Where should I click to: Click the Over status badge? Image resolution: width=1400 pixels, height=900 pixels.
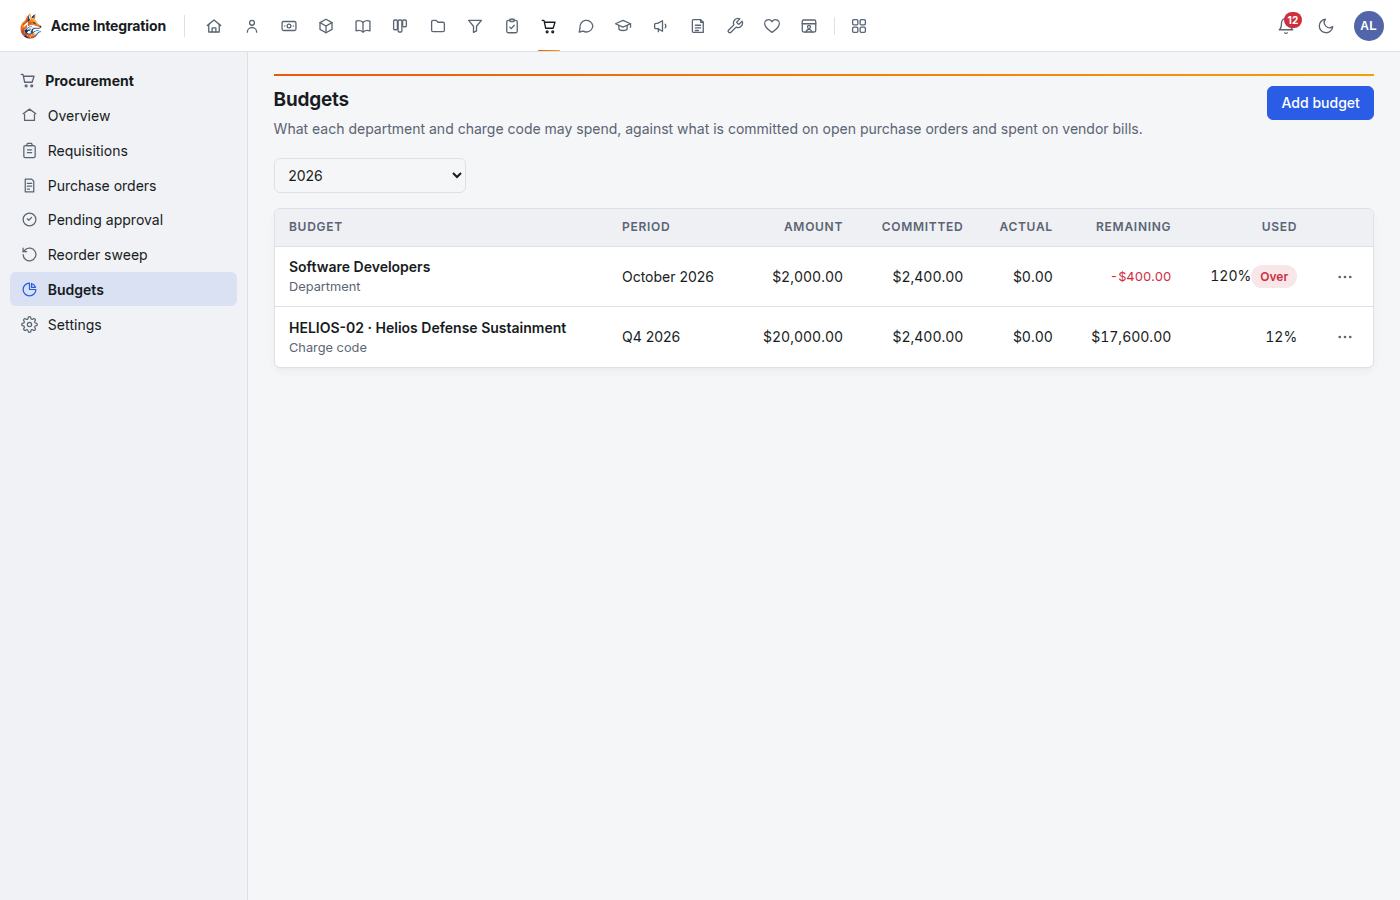(x=1274, y=277)
